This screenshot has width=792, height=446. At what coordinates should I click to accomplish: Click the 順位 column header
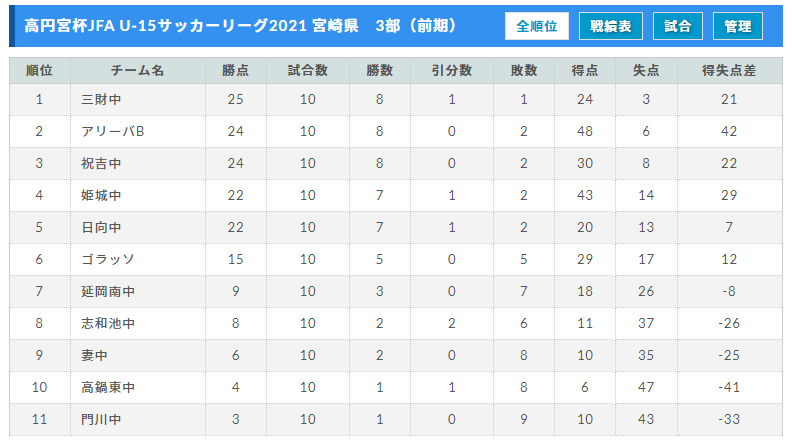point(40,71)
